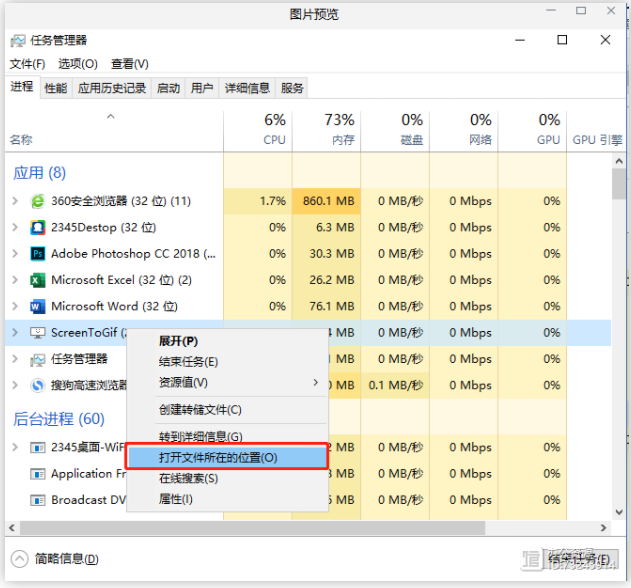631x588 pixels.
Task: Click the 2345Destop process icon
Action: tap(38, 227)
